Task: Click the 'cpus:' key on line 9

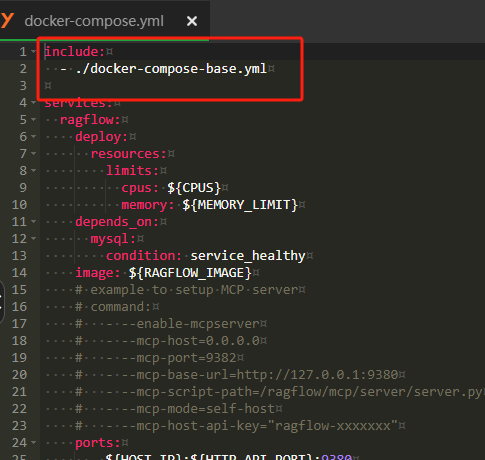Action: (x=140, y=188)
